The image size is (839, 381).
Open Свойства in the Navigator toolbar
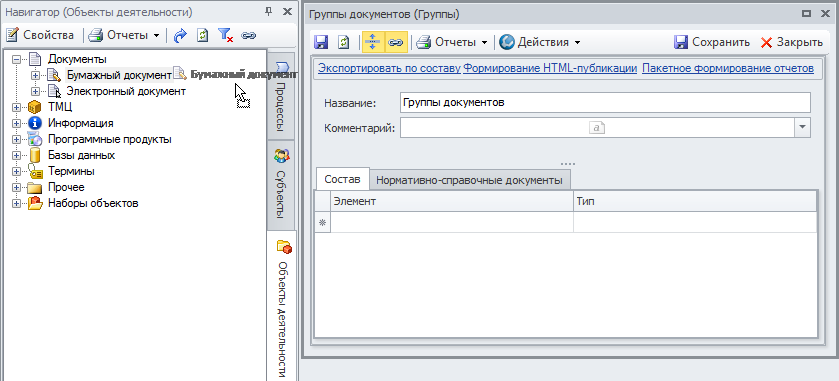click(40, 35)
